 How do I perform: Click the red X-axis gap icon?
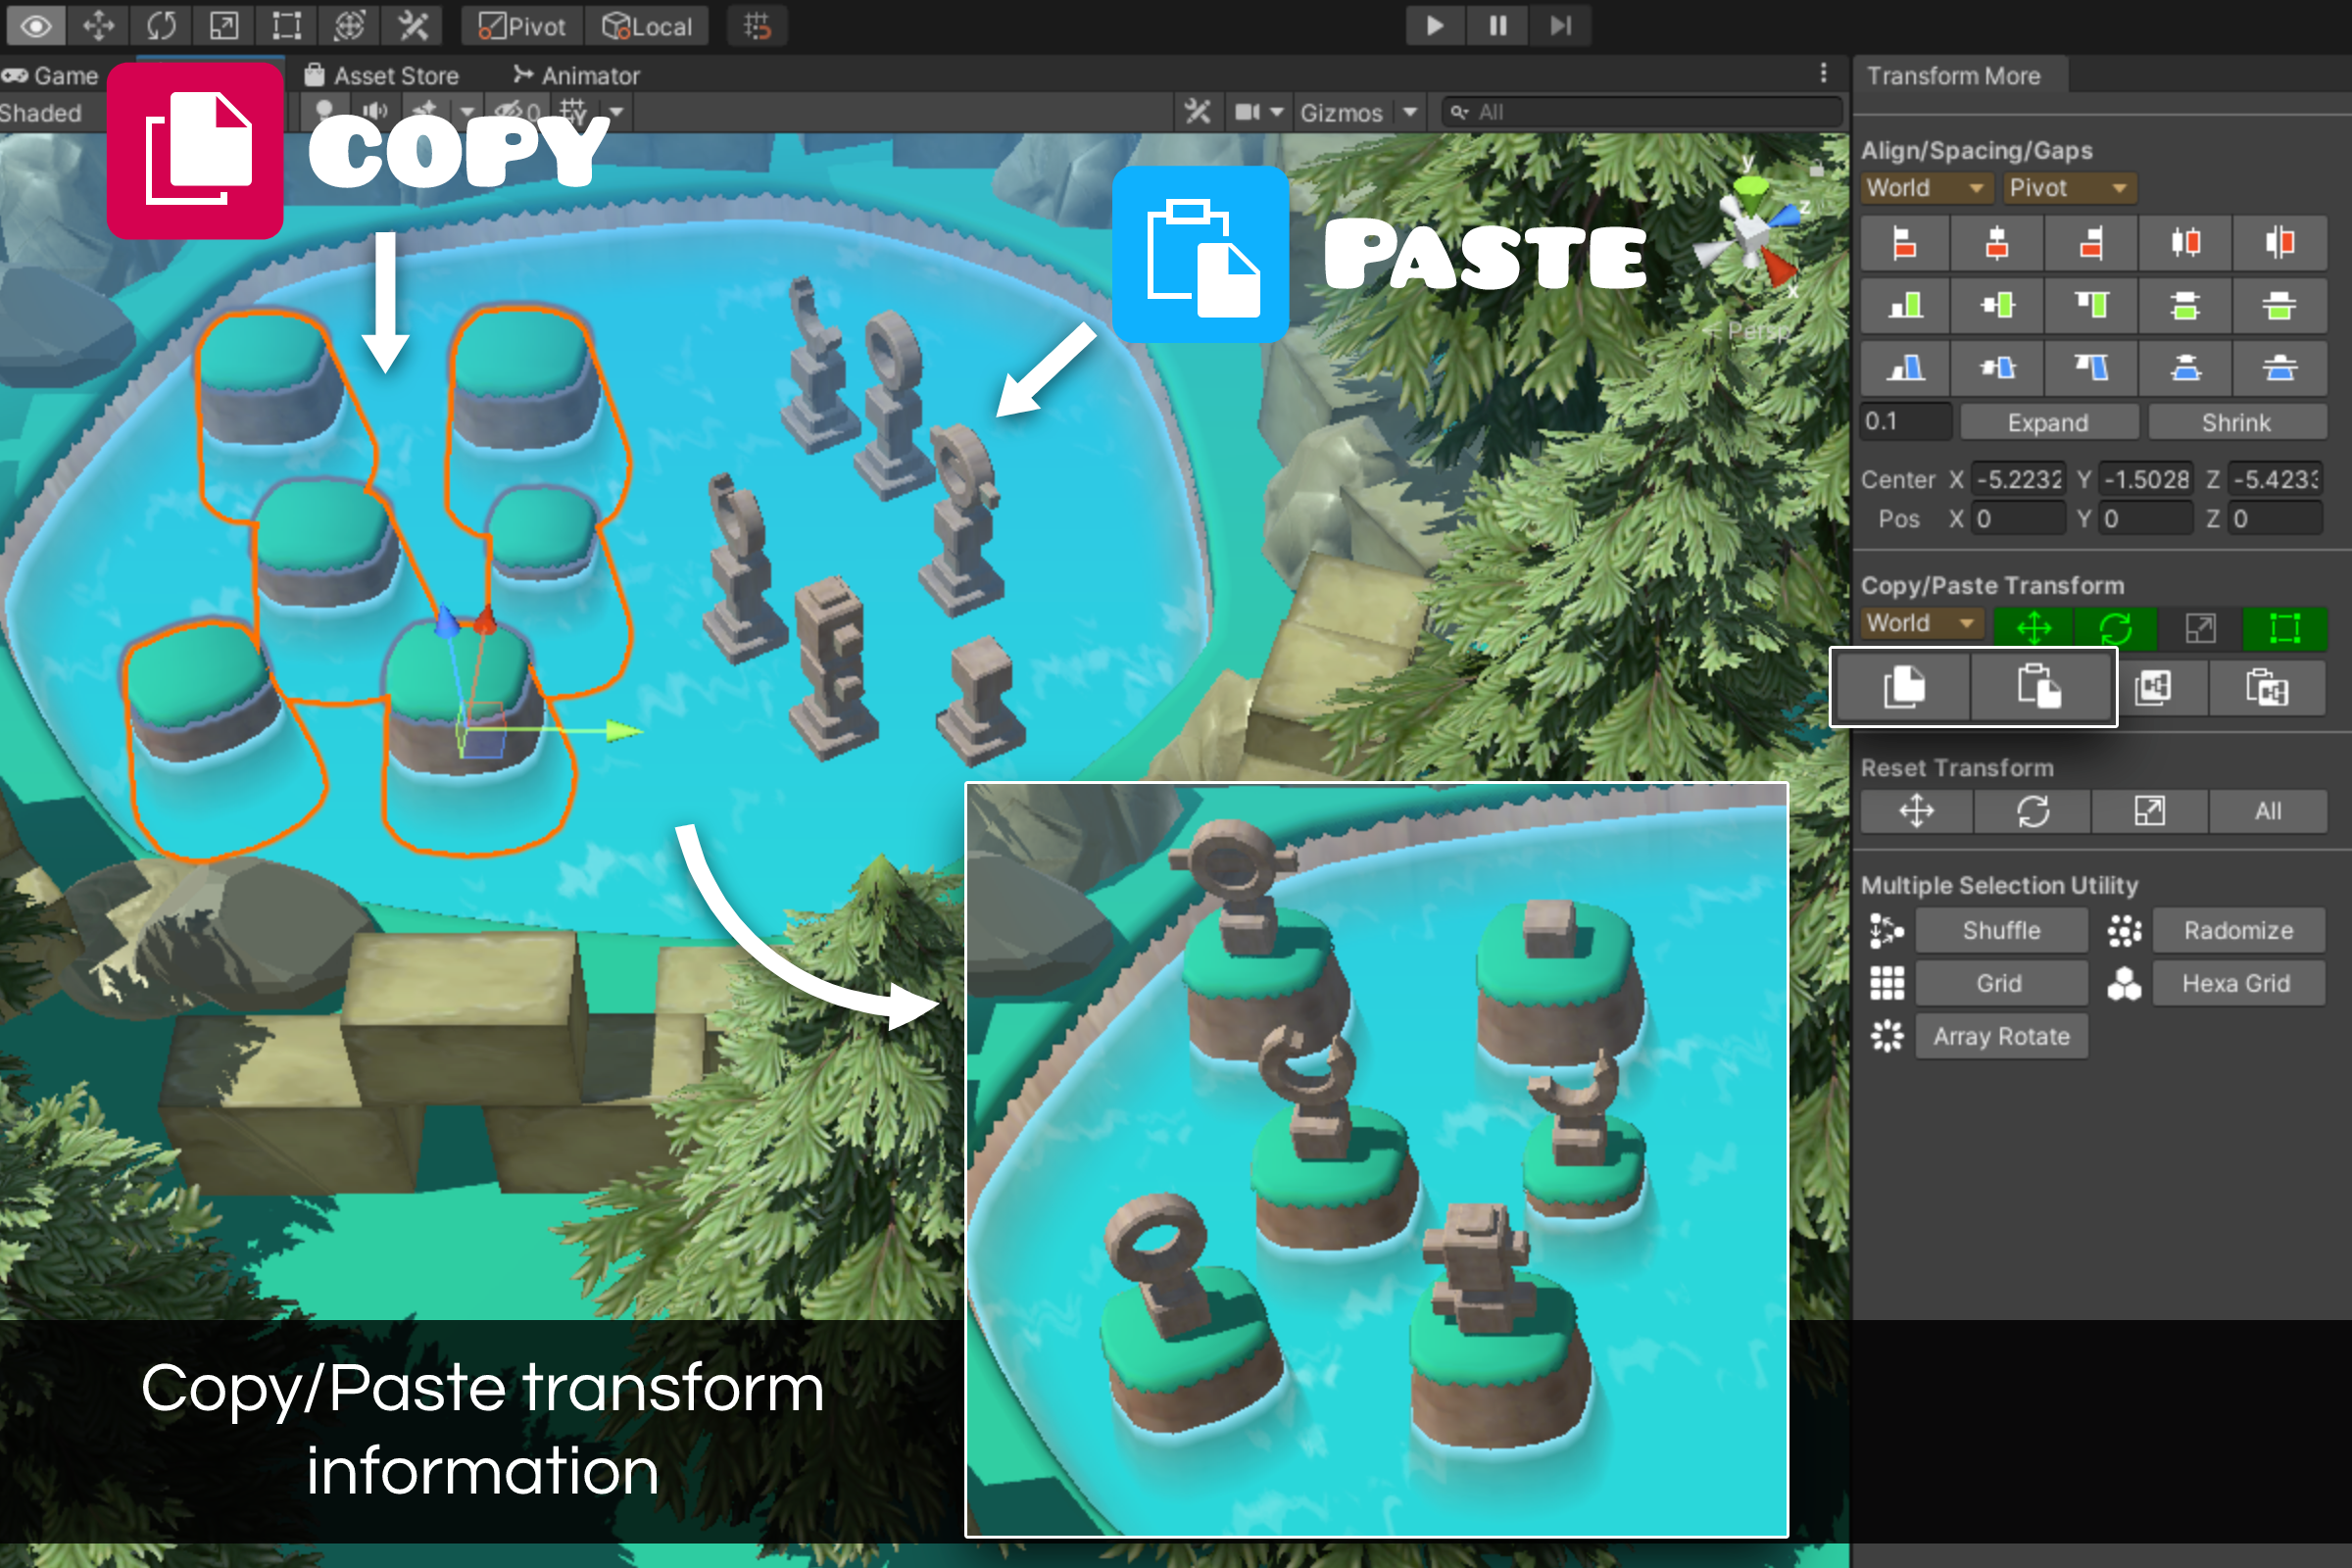pos(2280,243)
